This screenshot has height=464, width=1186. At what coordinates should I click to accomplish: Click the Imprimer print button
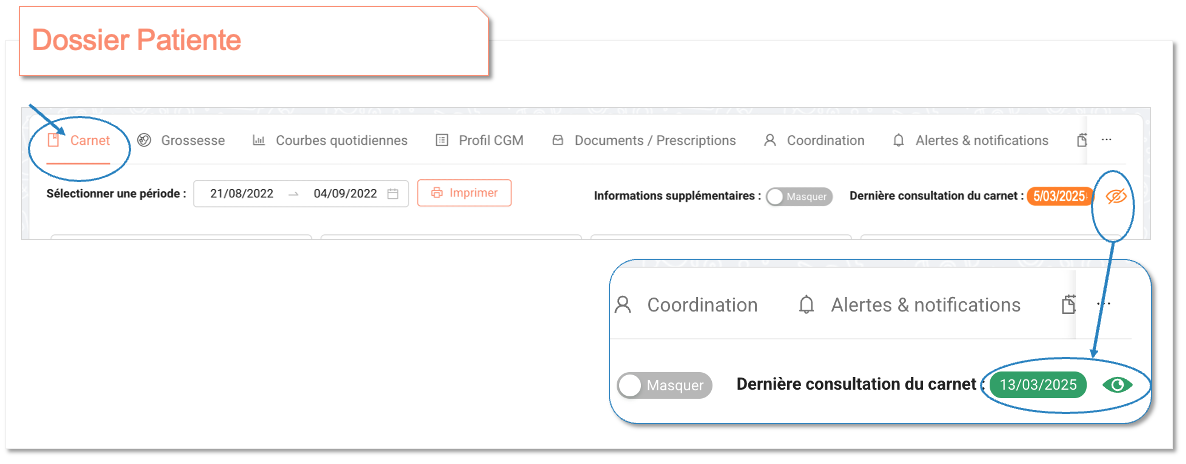[x=464, y=193]
